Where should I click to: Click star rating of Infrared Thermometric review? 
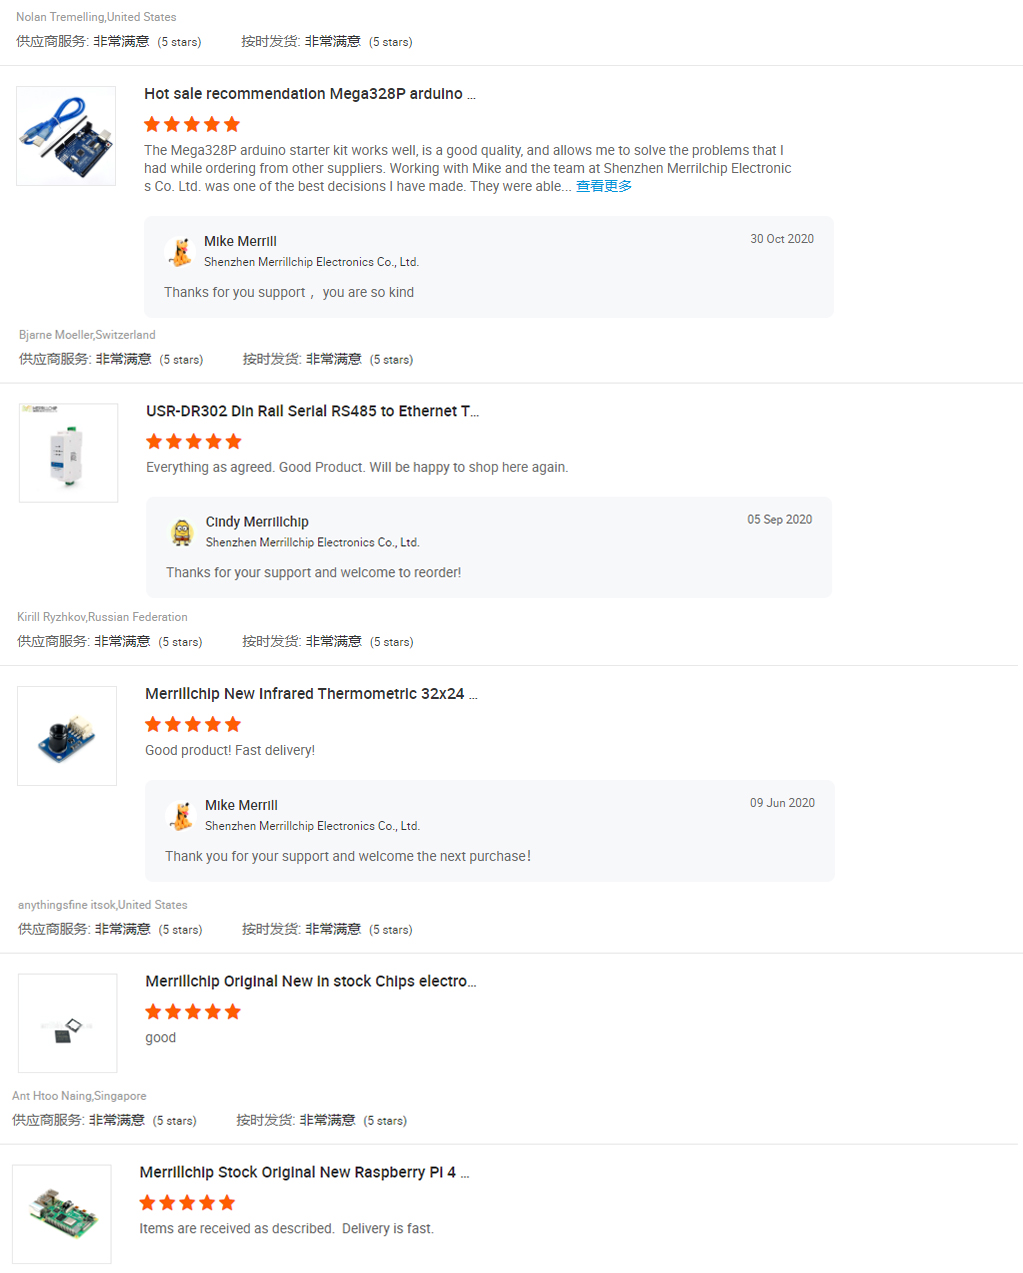point(193,724)
